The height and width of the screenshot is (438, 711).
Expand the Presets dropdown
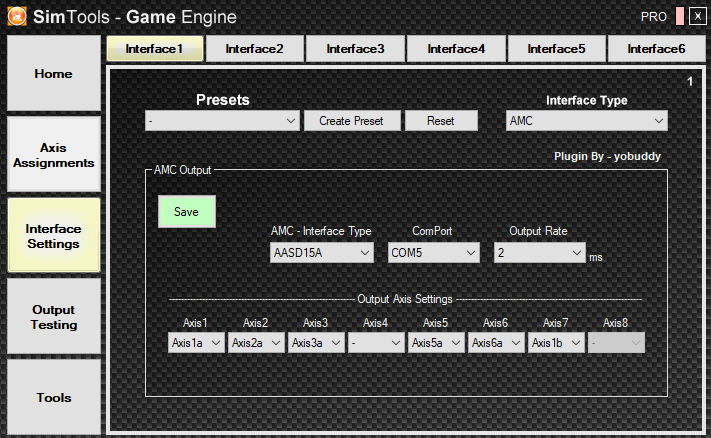[x=222, y=121]
